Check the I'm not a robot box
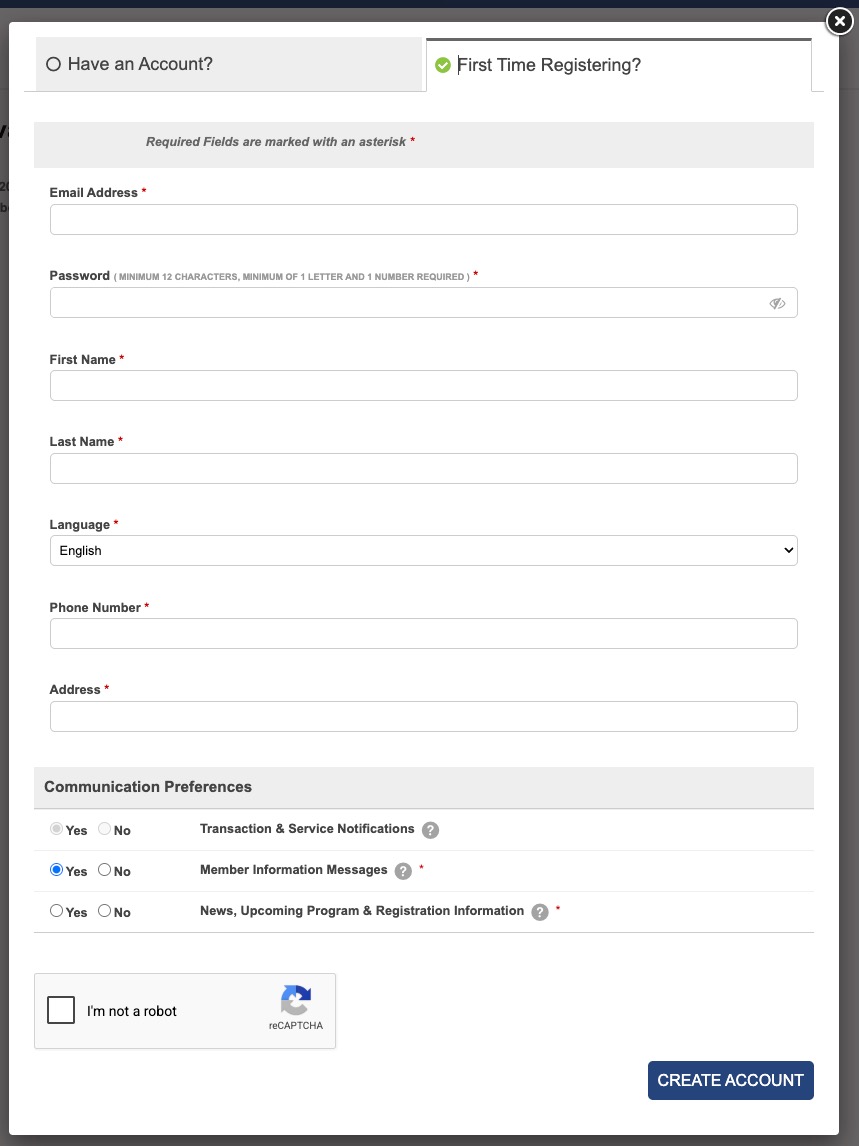This screenshot has height=1146, width=859. tap(61, 1010)
